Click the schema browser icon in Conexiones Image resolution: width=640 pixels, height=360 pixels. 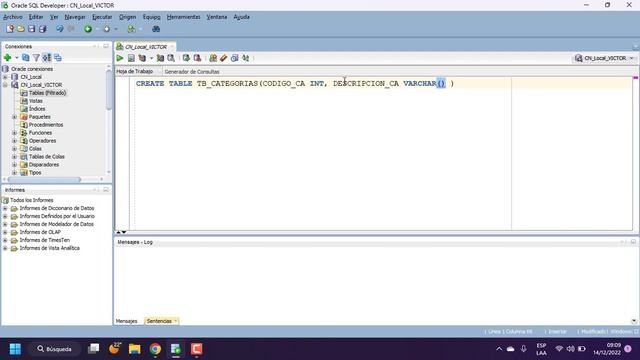(x=47, y=58)
